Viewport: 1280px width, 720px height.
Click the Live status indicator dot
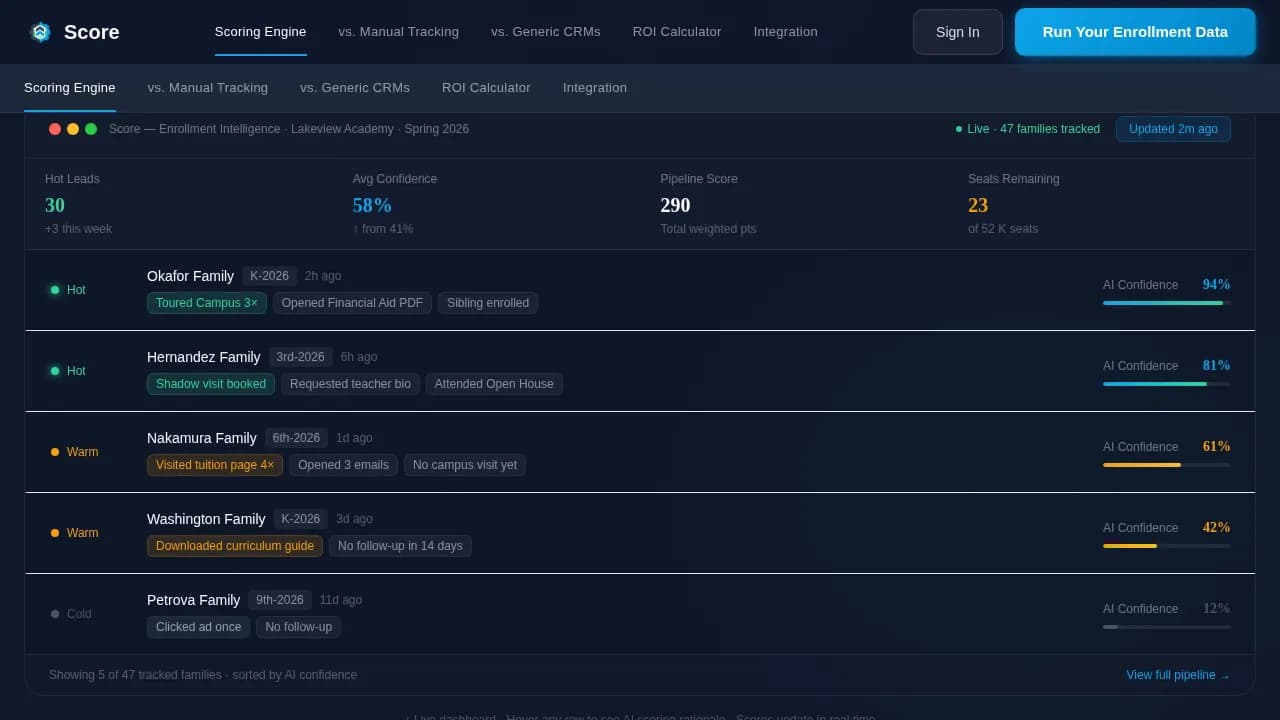[x=959, y=129]
